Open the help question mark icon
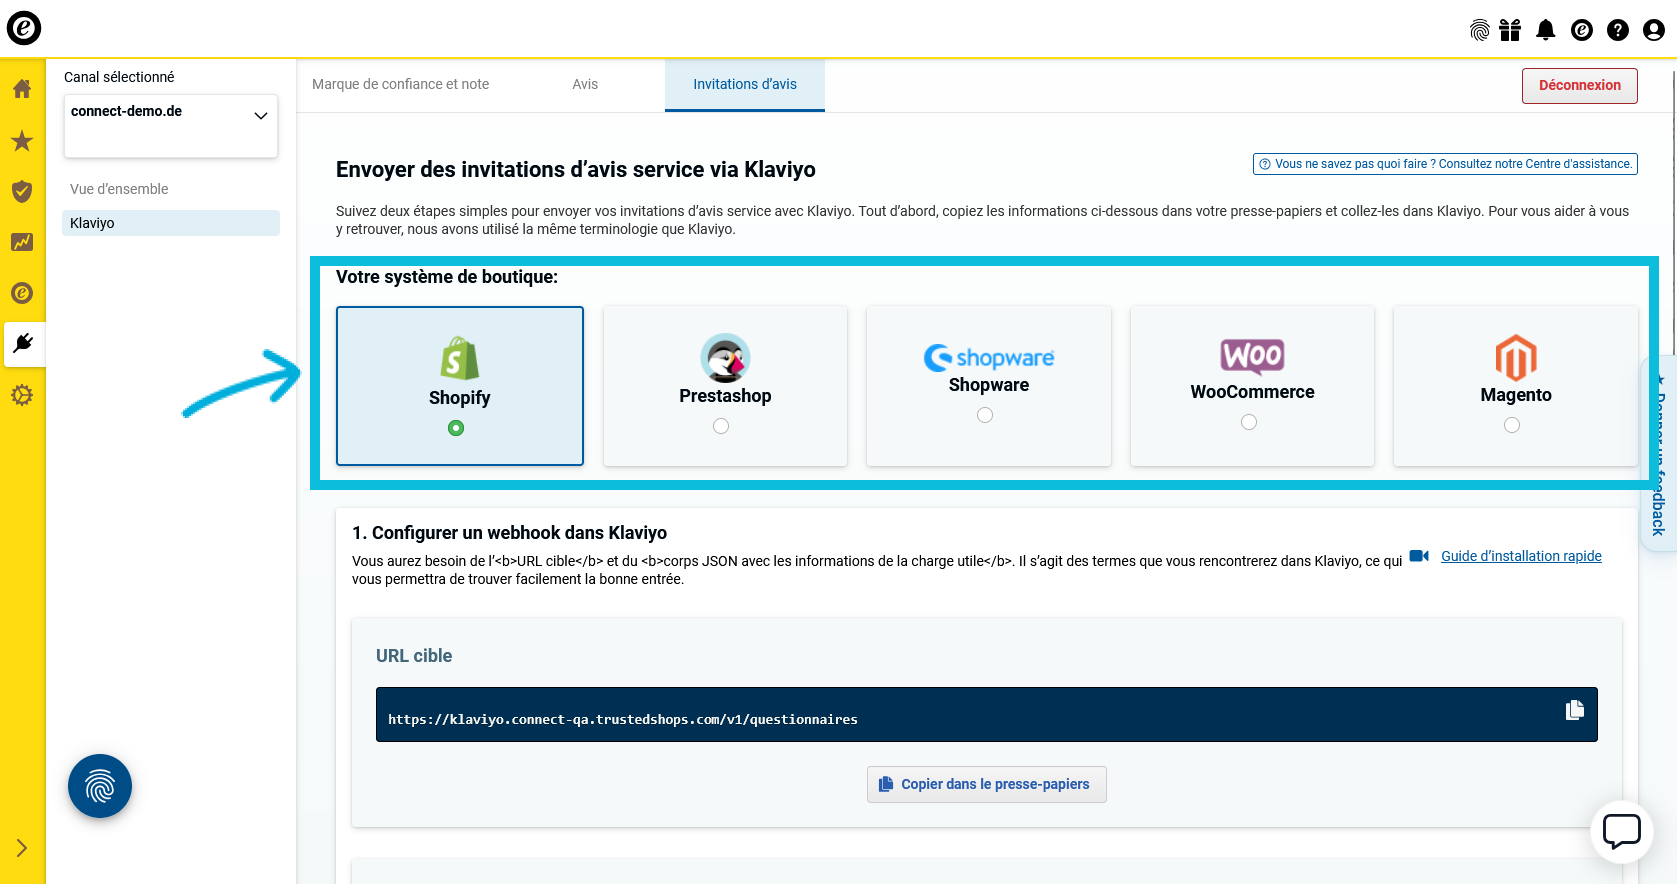 click(x=1618, y=30)
